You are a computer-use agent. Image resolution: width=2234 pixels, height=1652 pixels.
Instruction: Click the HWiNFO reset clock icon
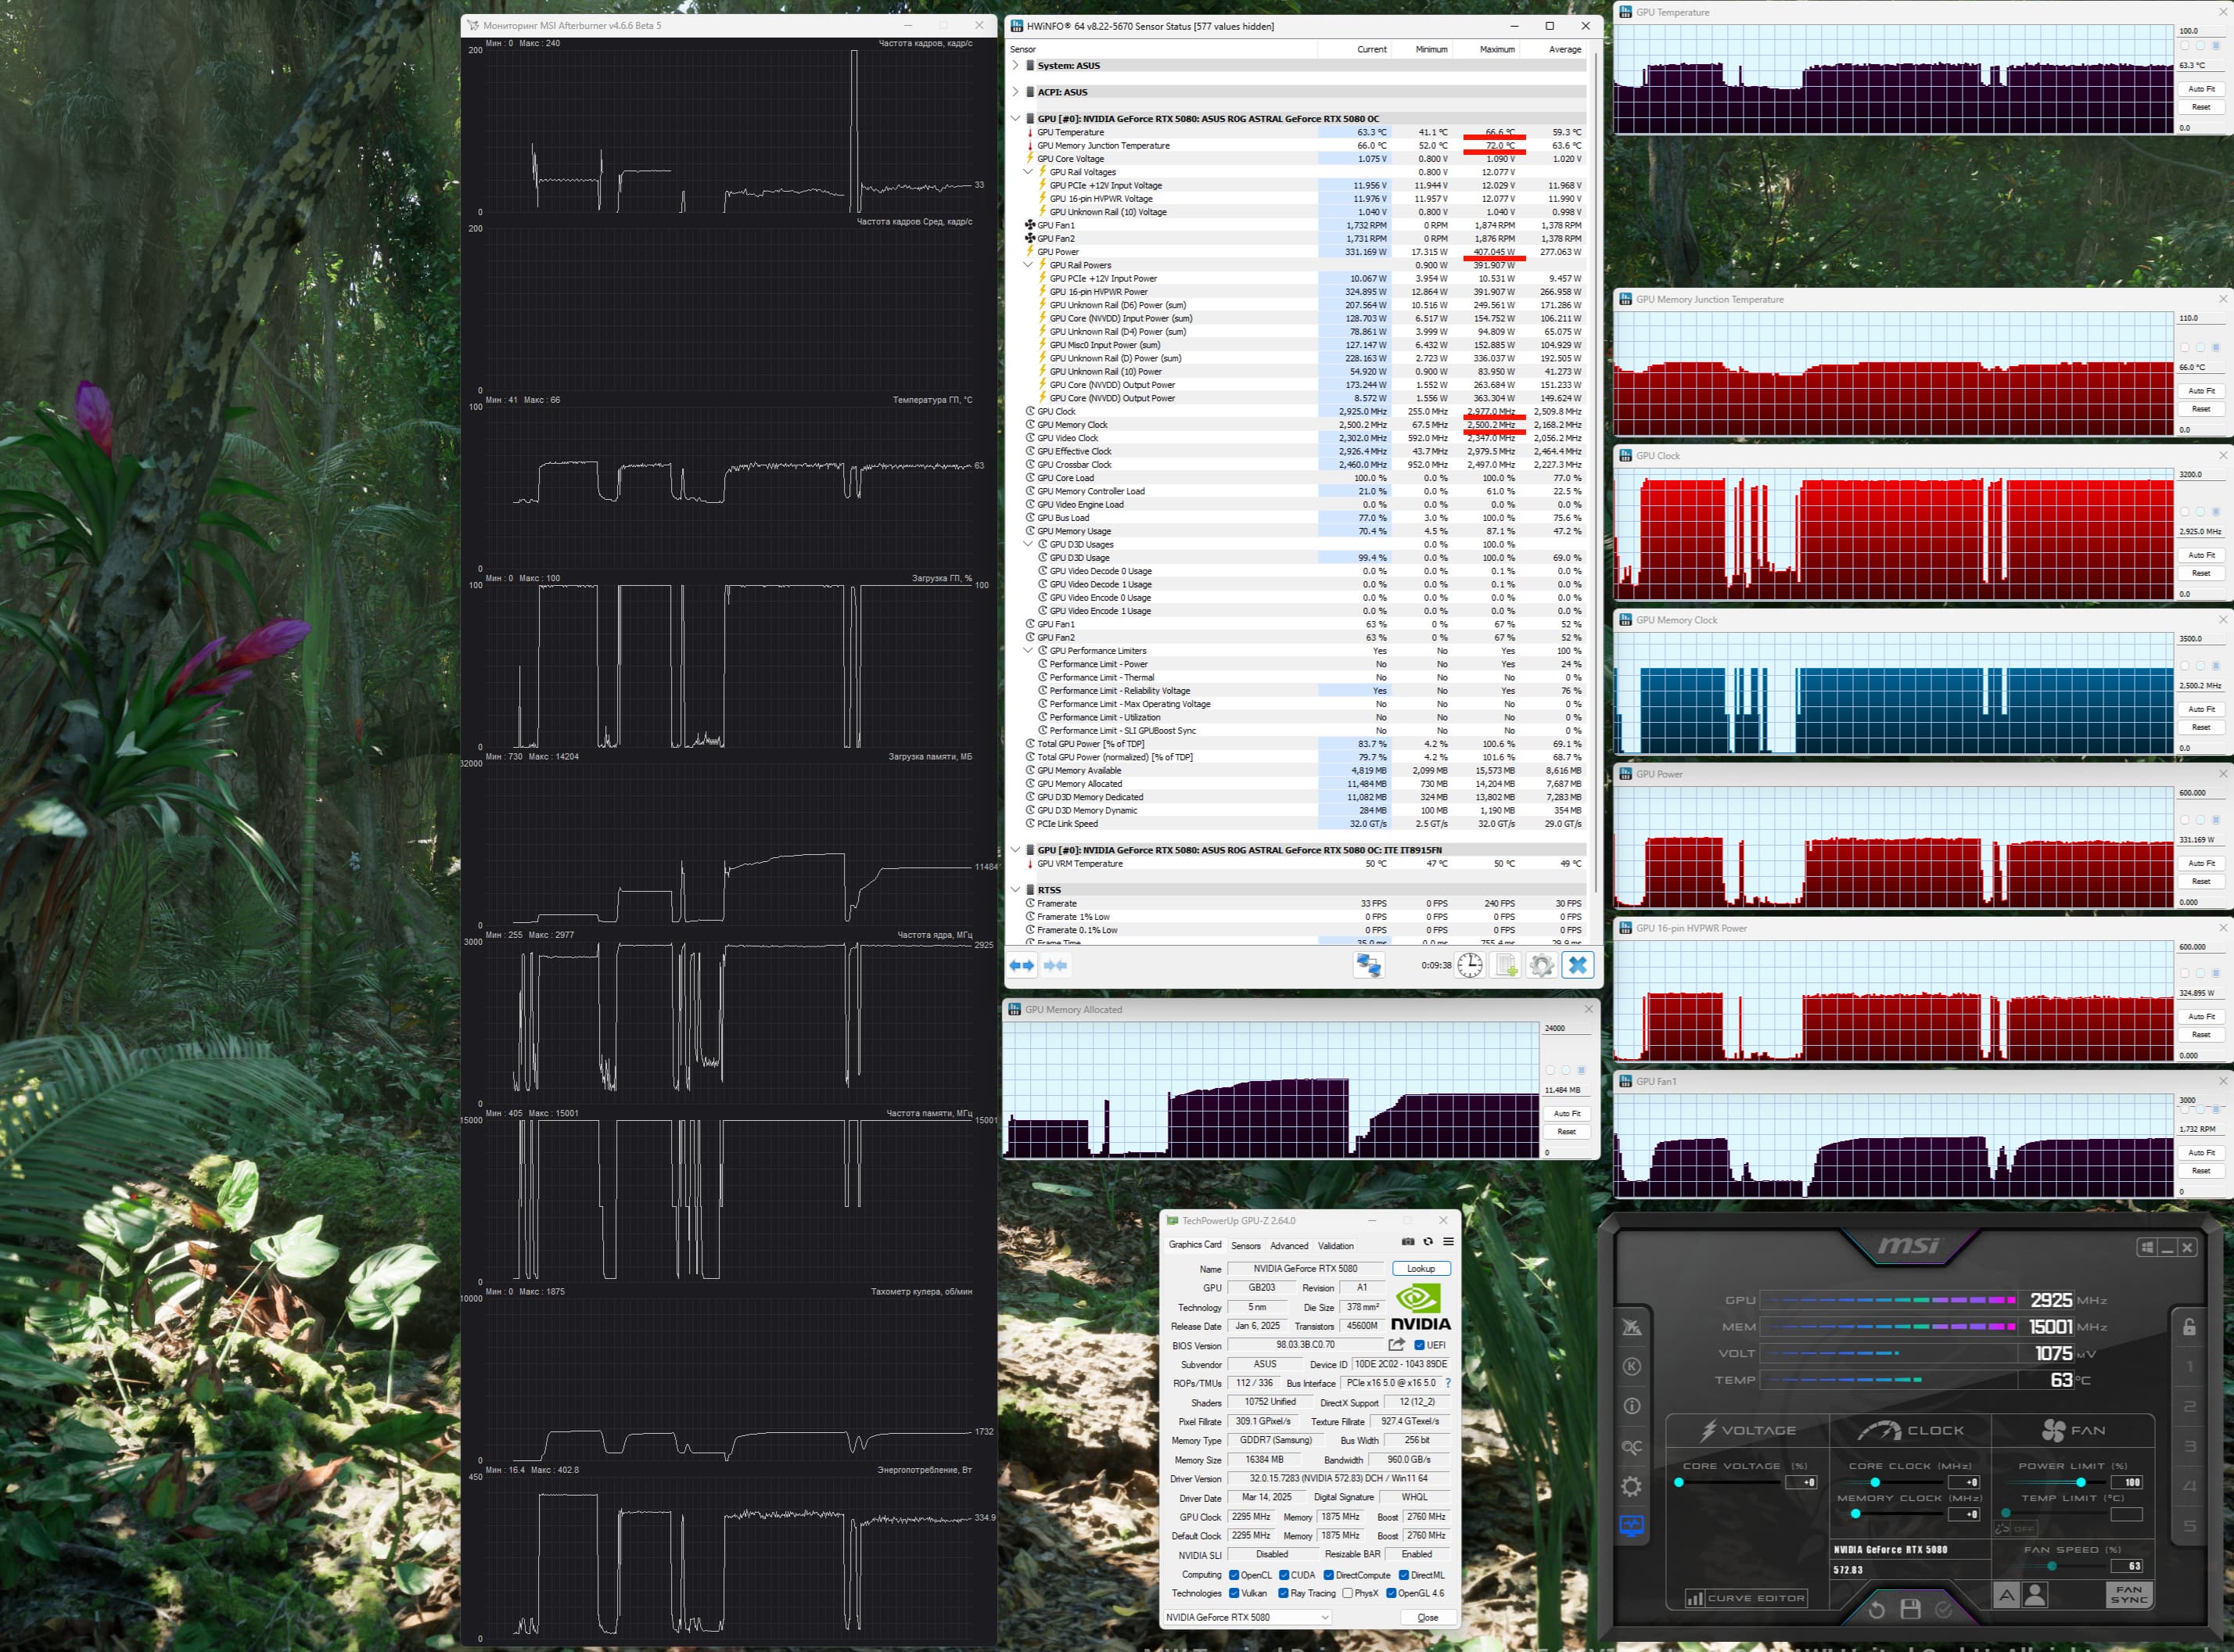(1470, 965)
